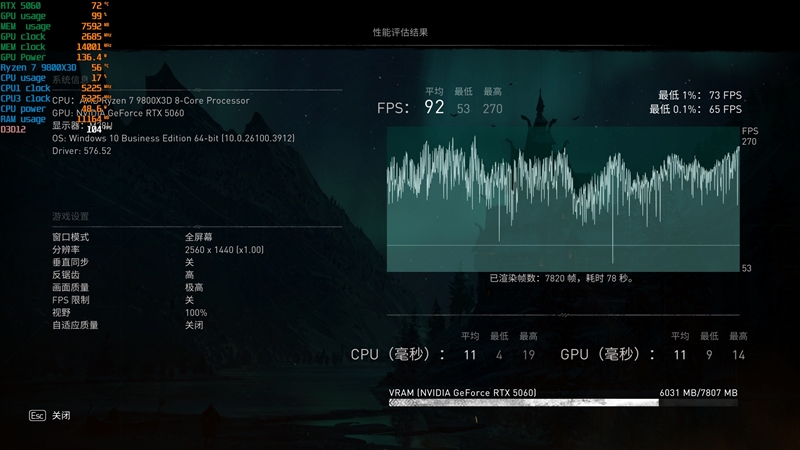Viewport: 800px width, 450px height.
Task: Click the GPU Power overlay row
Action: [x=54, y=57]
